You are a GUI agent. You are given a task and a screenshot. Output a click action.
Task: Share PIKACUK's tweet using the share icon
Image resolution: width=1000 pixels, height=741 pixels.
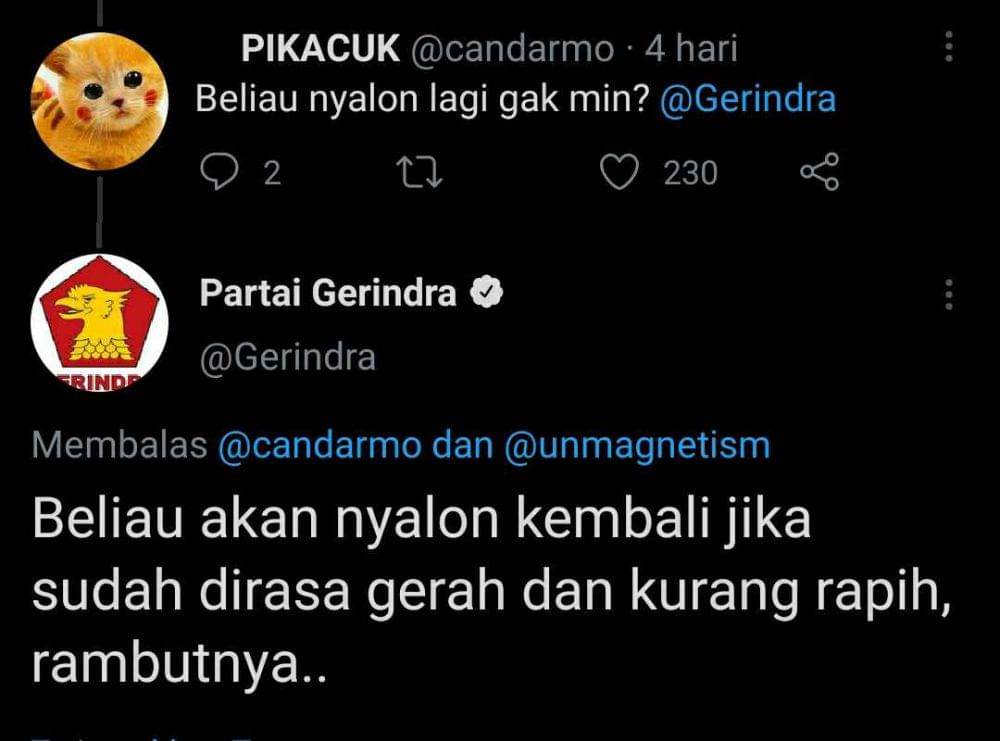819,173
